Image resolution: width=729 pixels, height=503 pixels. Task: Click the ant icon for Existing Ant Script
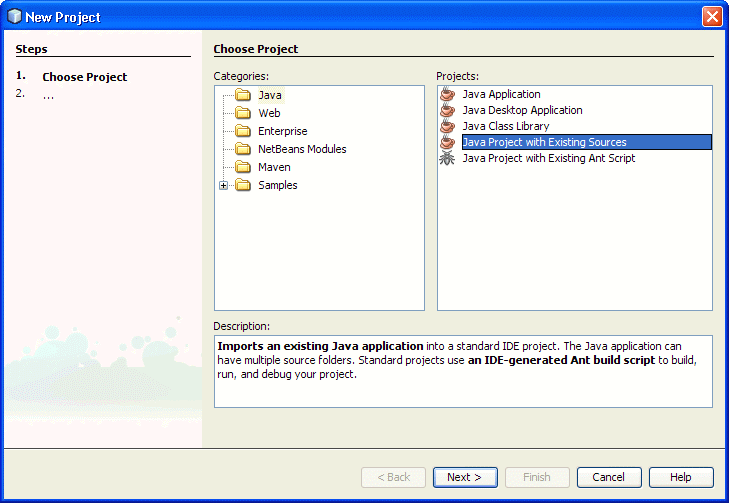[447, 158]
